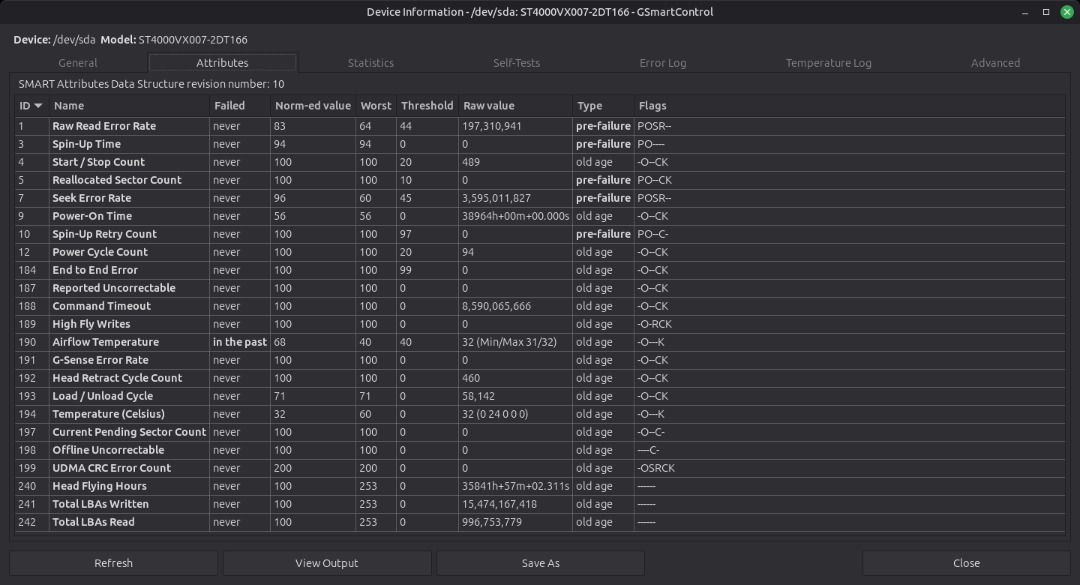Click the -OSRCK flags cell
Image resolution: width=1080 pixels, height=585 pixels.
[x=656, y=468]
